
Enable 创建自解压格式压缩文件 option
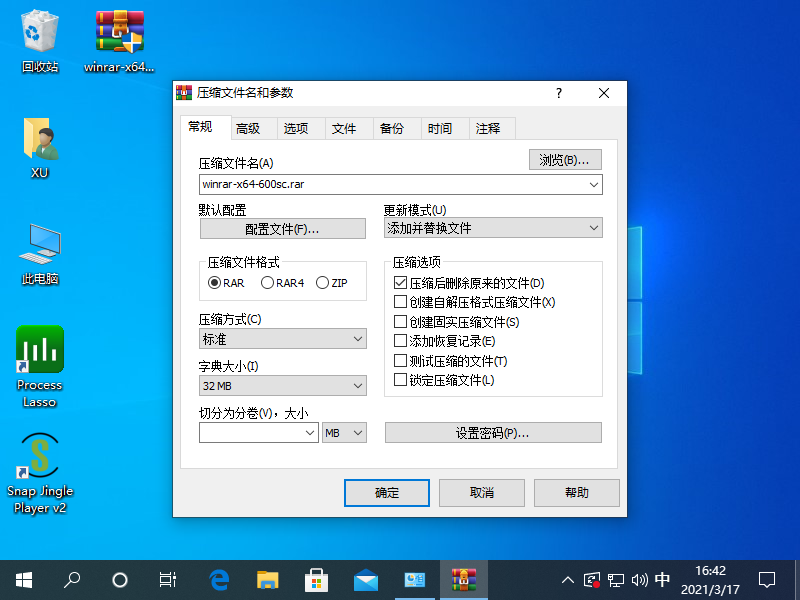[x=395, y=302]
